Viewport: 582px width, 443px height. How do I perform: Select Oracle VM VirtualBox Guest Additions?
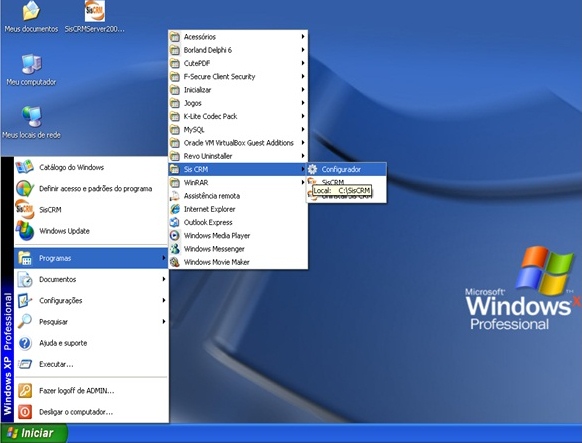[238, 143]
